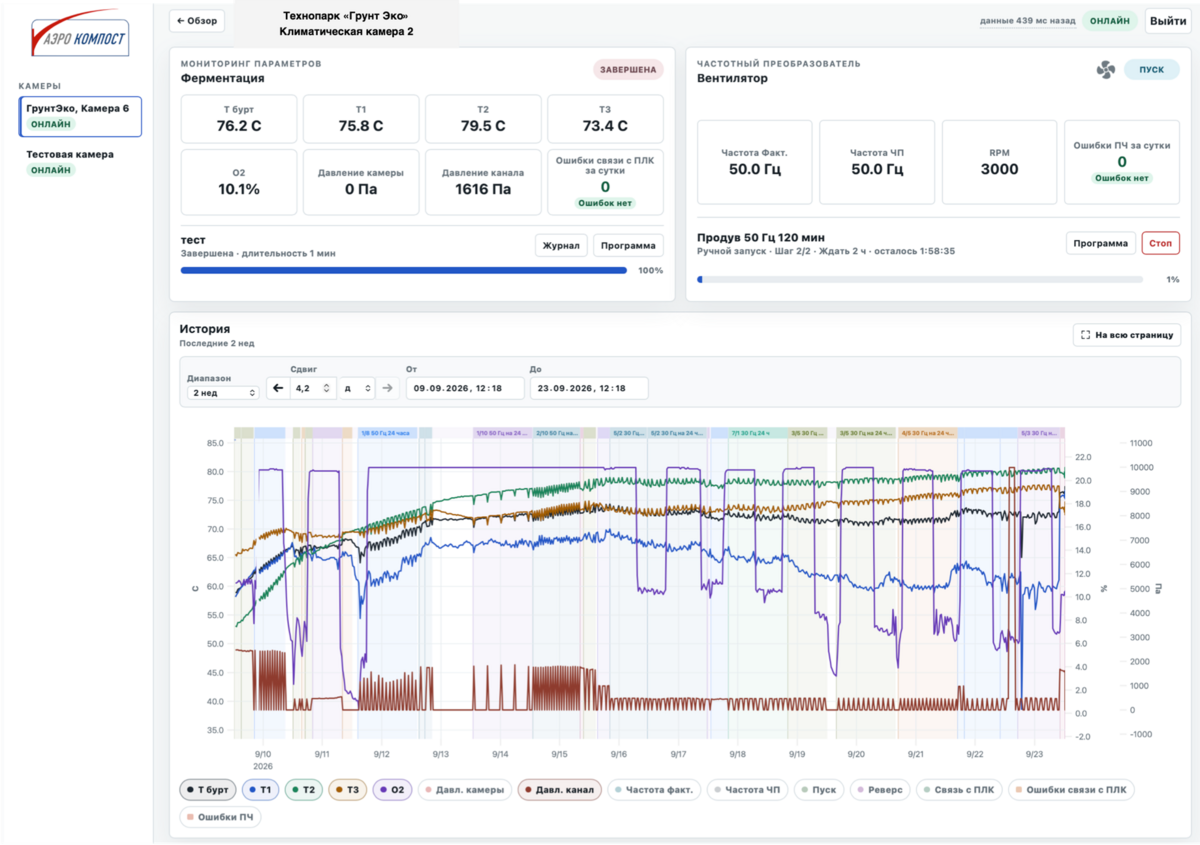Hide Давл. канал series
The width and height of the screenshot is (1200, 845).
click(560, 790)
